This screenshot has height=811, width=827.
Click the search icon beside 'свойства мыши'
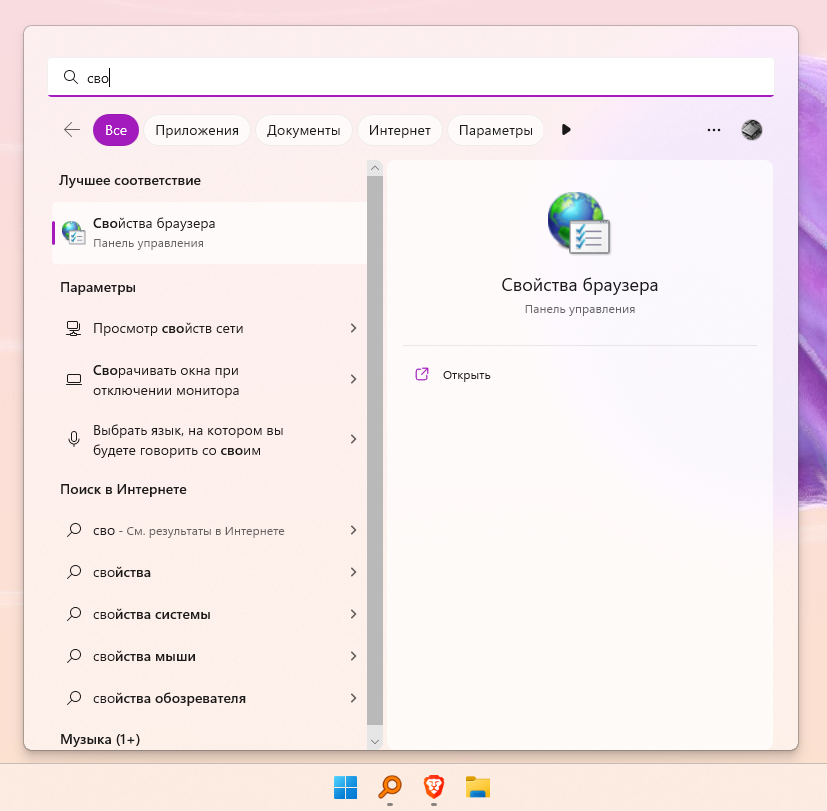[x=74, y=656]
